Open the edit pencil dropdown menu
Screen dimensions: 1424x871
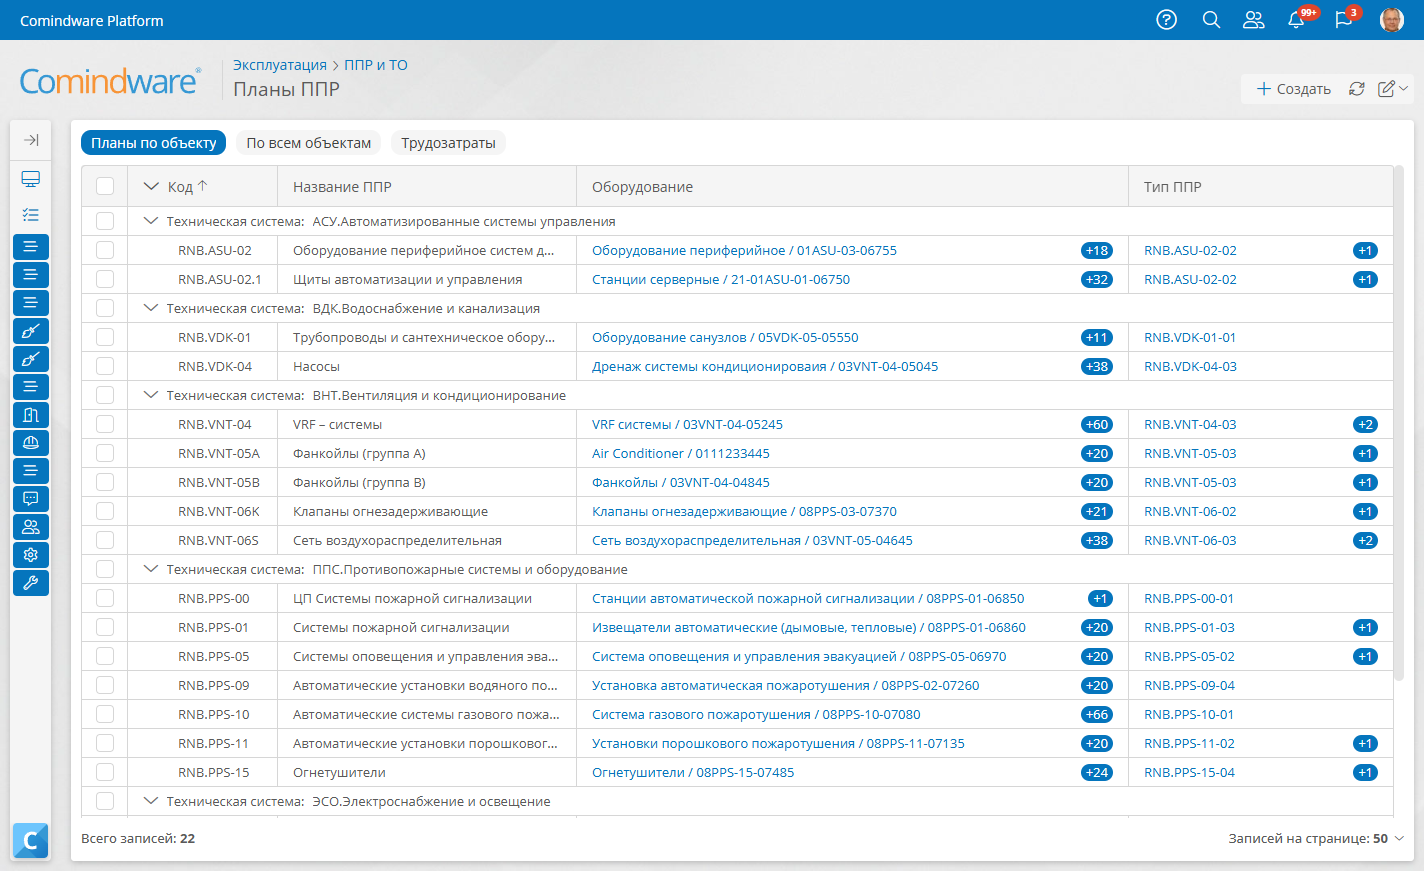tap(1393, 89)
